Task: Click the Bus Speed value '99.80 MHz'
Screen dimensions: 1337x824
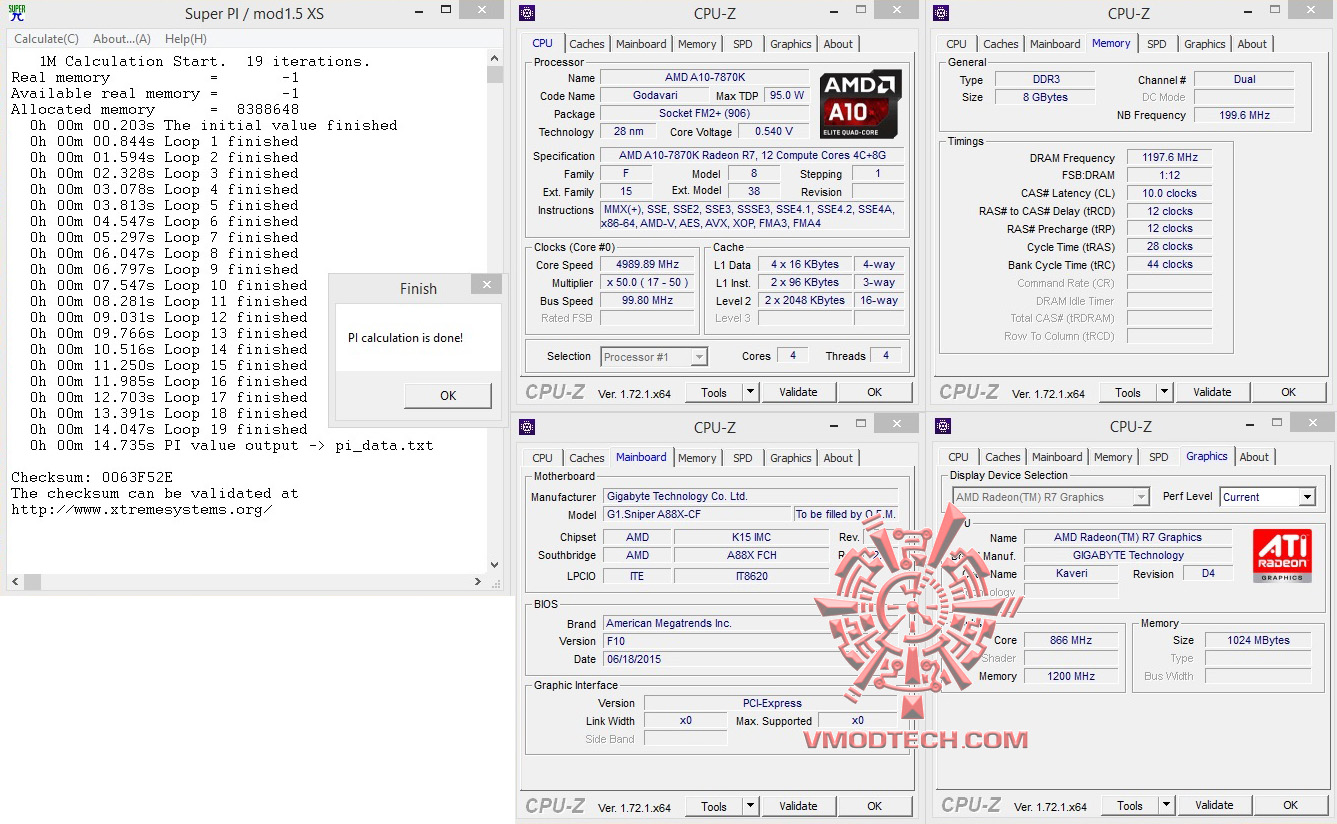Action: [647, 301]
